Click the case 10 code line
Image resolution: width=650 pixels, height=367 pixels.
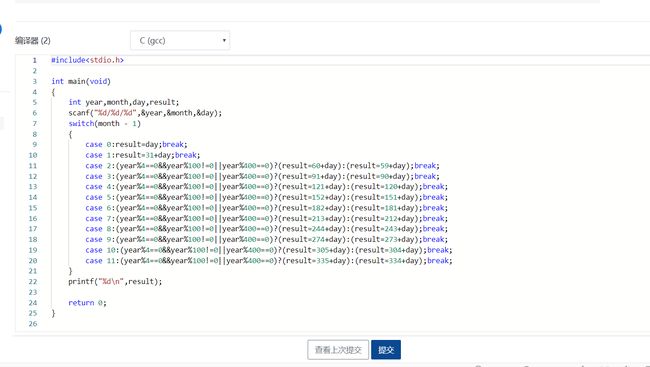point(269,250)
